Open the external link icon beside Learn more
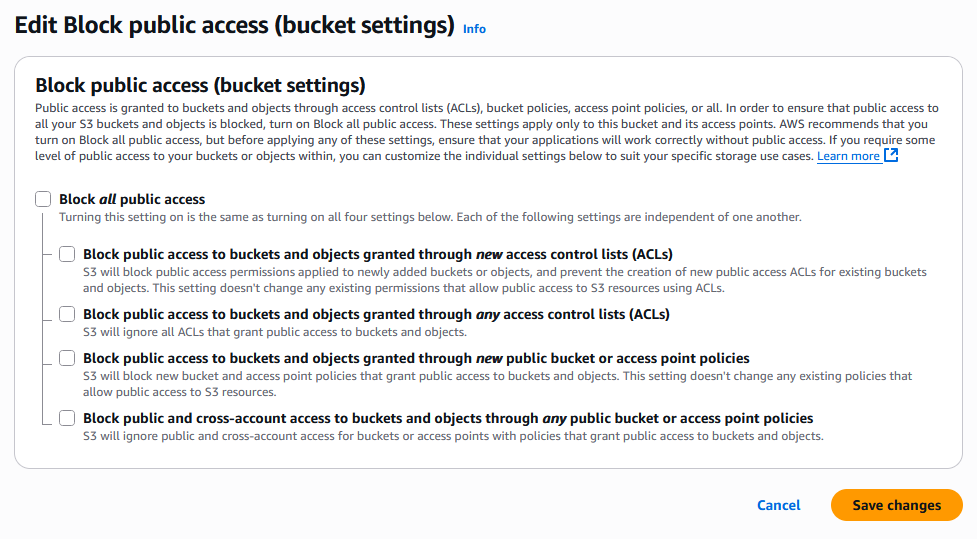Screen dimensions: 977x539 click(891, 156)
